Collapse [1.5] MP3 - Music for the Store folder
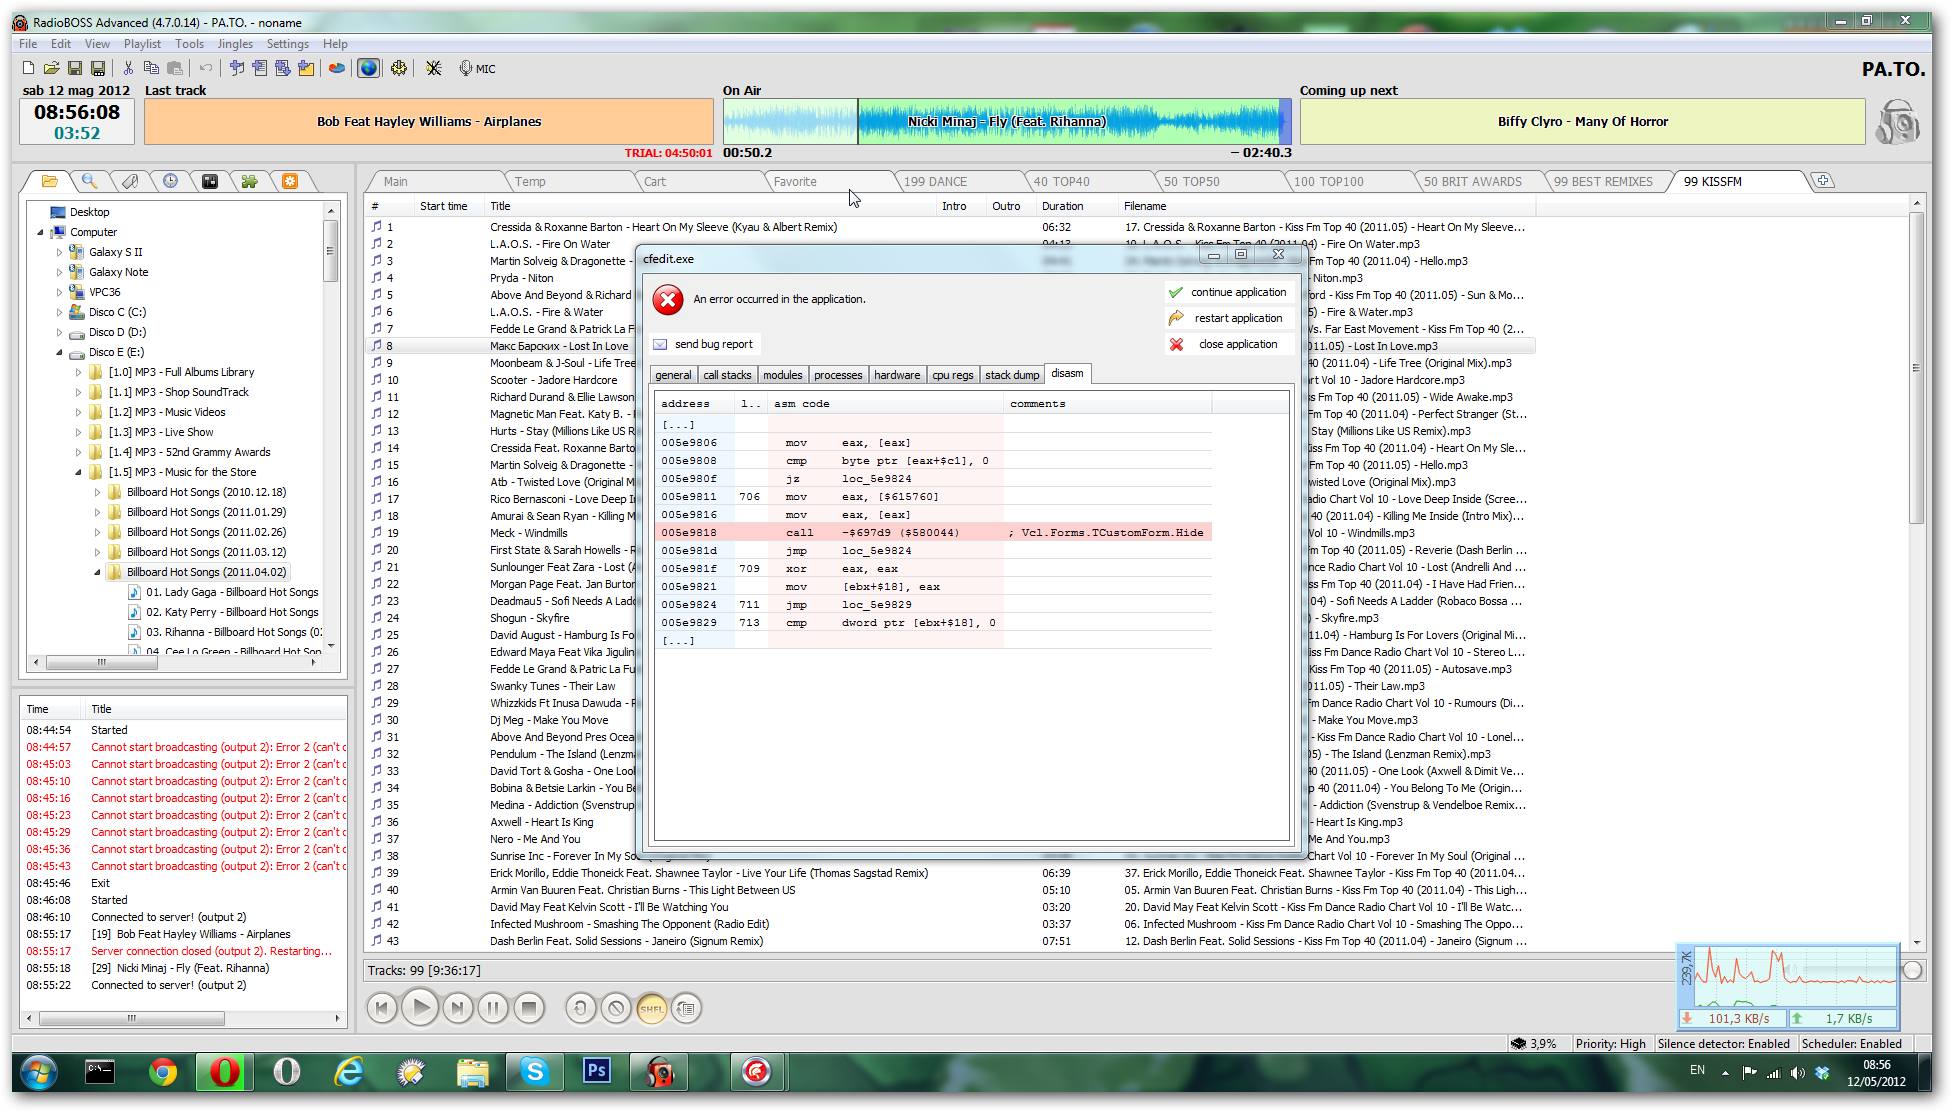 [x=78, y=472]
